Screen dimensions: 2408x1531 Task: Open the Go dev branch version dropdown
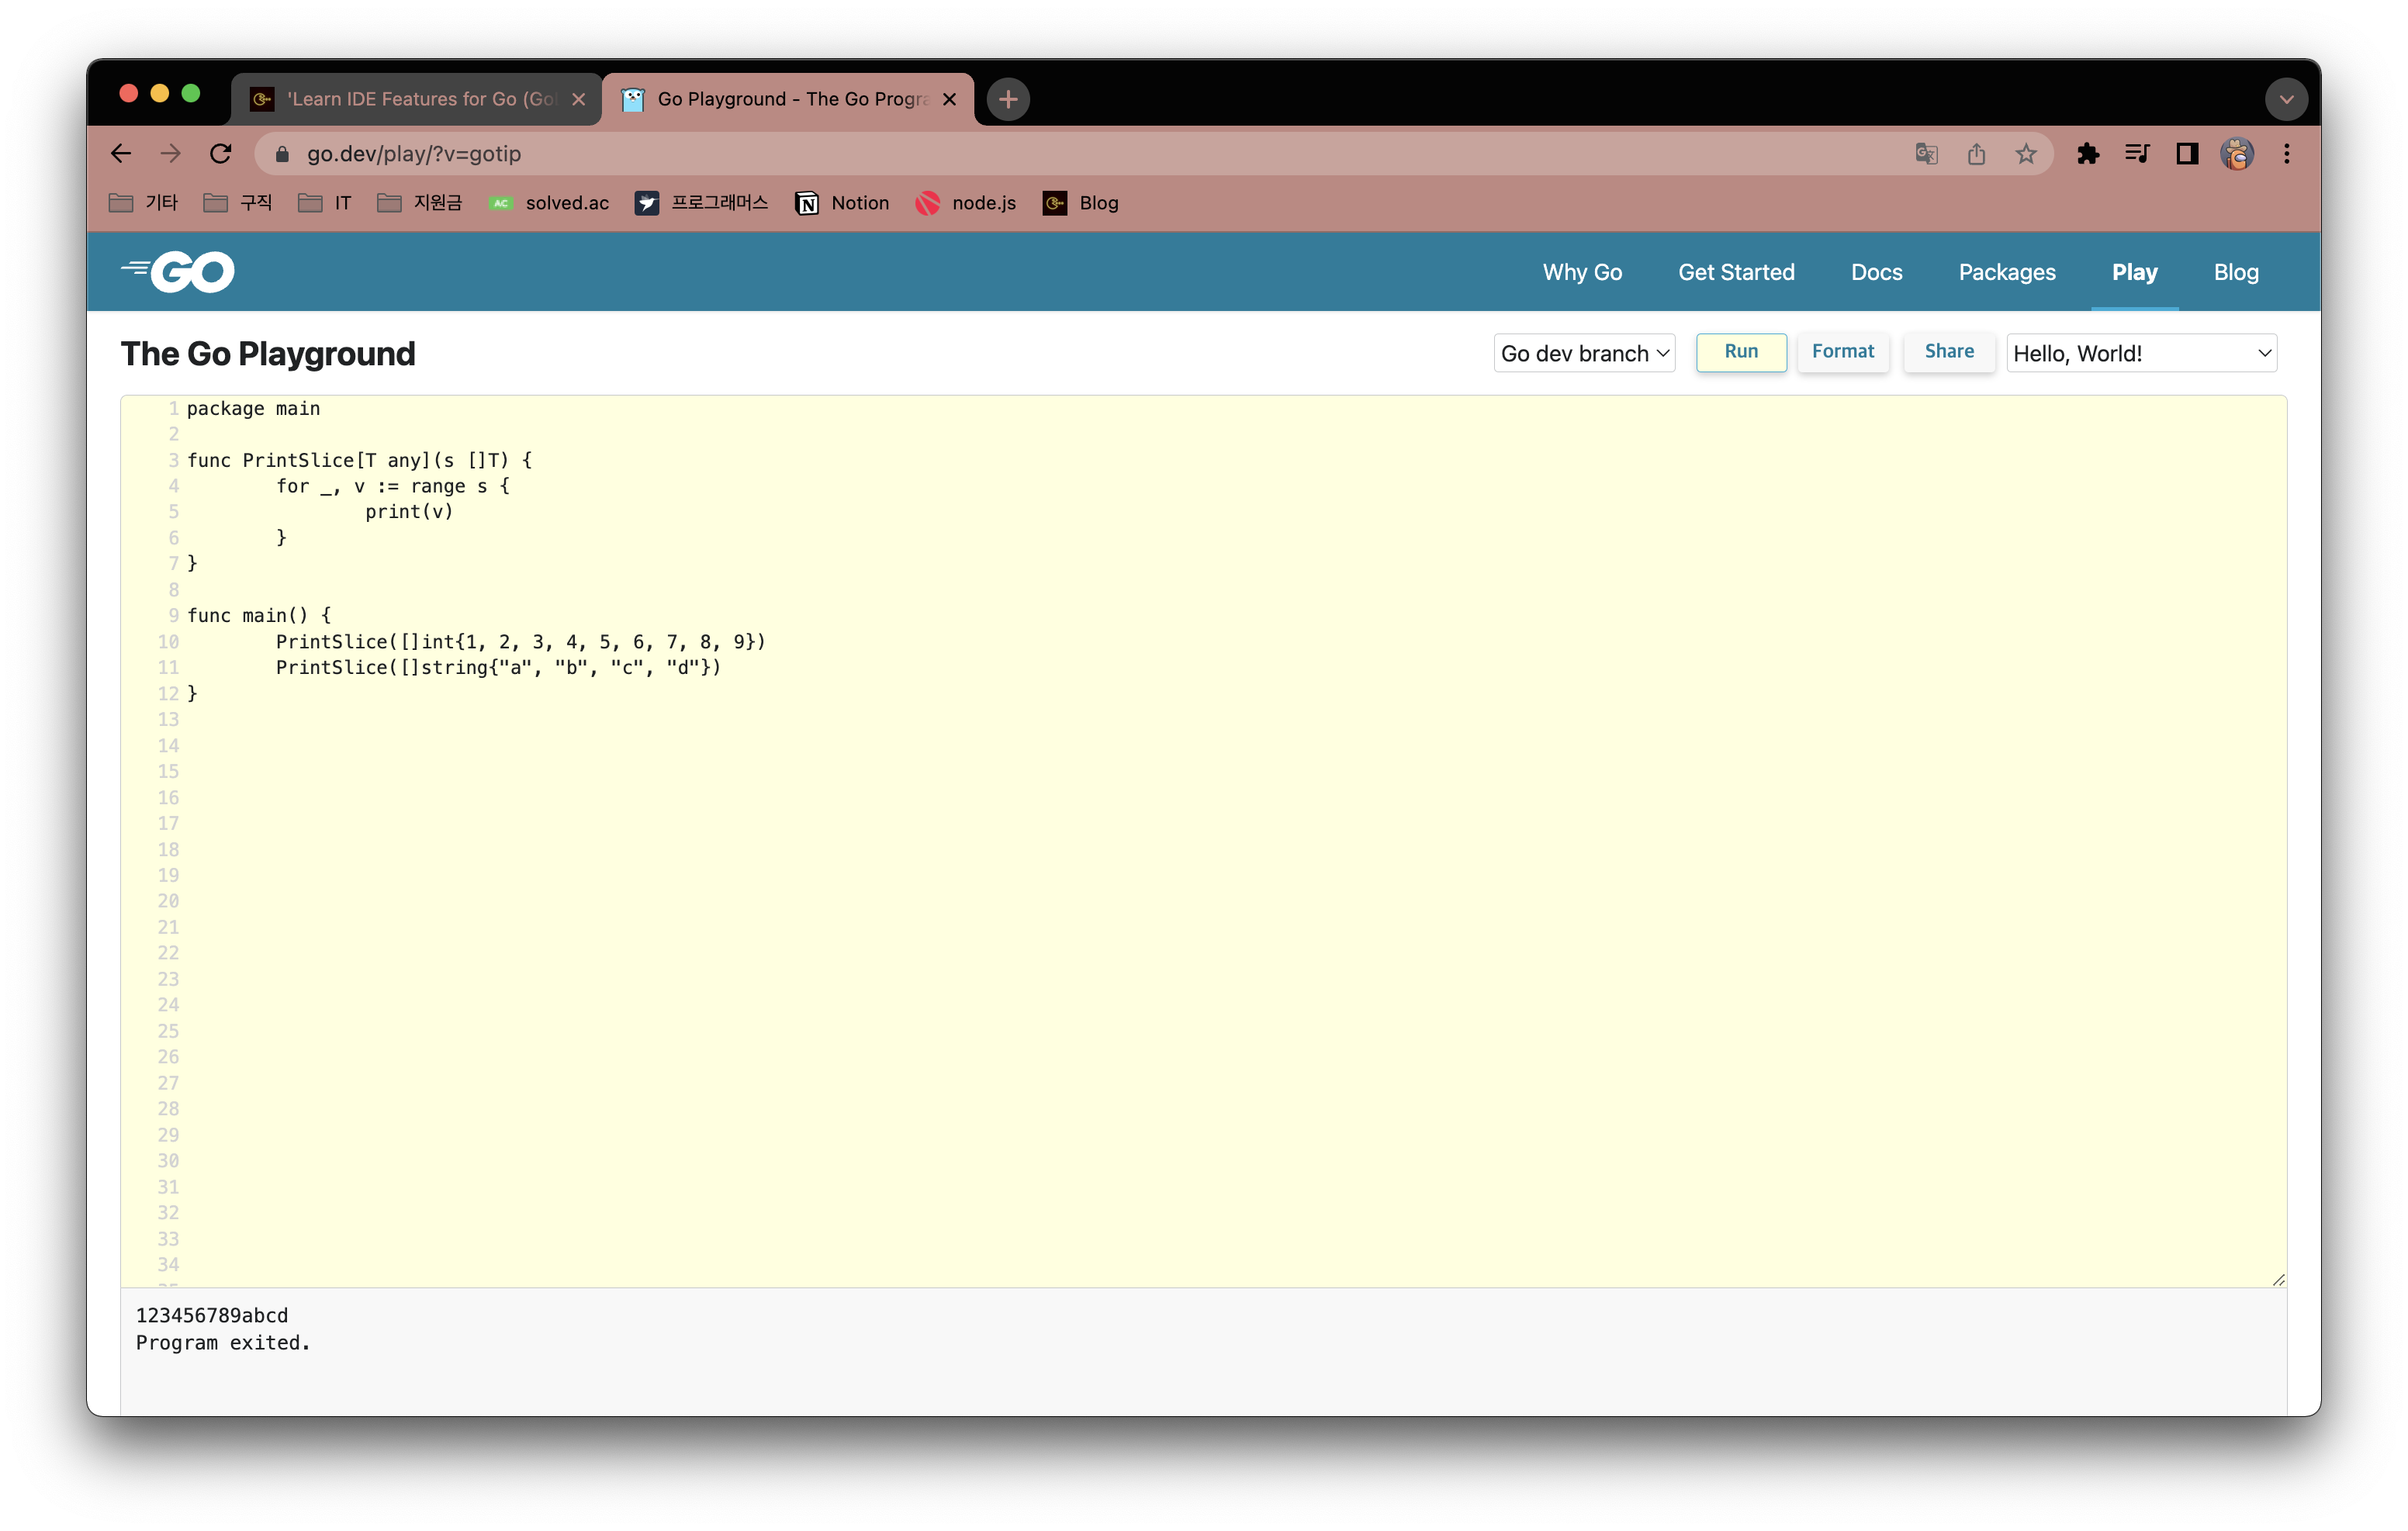[x=1584, y=353]
